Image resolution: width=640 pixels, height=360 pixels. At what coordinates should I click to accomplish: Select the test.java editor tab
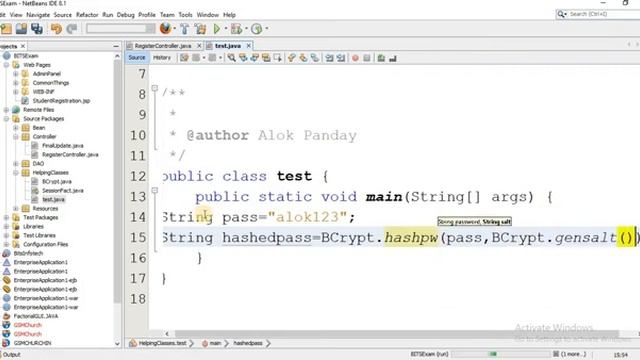click(228, 46)
